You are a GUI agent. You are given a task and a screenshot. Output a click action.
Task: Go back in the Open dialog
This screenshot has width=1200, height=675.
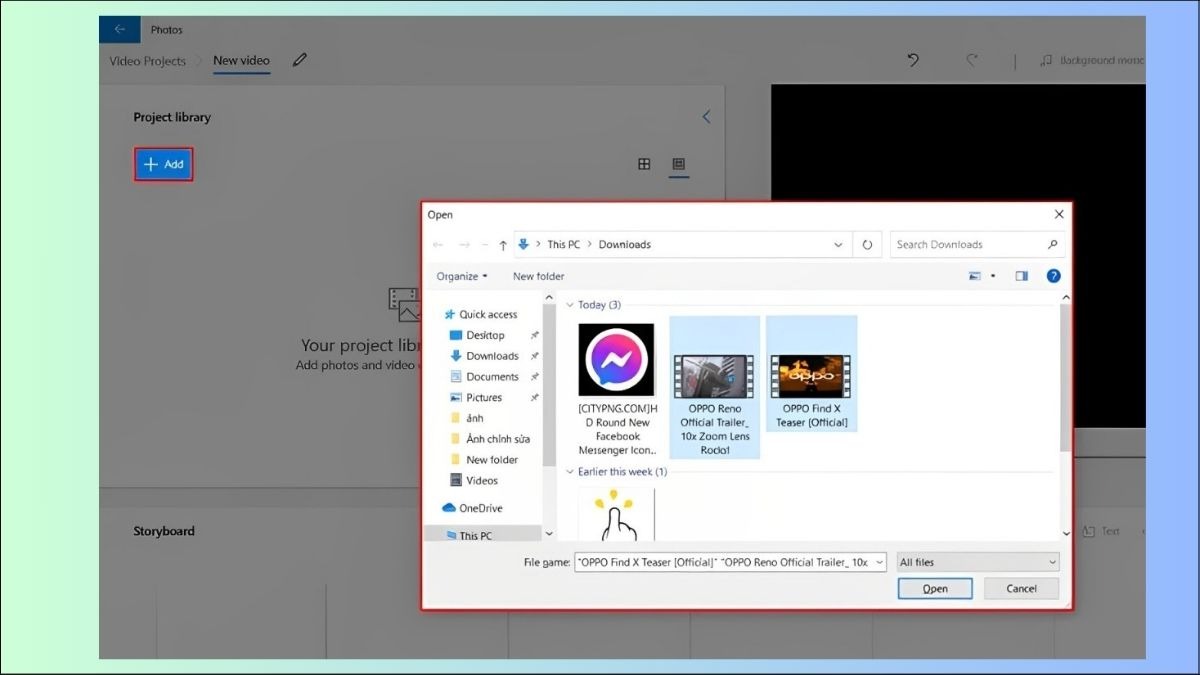coord(438,244)
